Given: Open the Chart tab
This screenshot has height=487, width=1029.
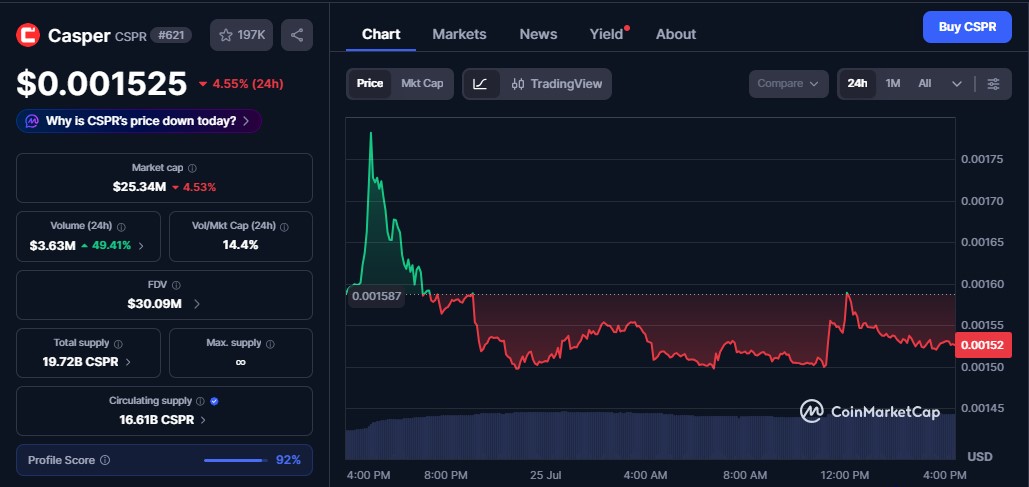Looking at the screenshot, I should tap(381, 34).
